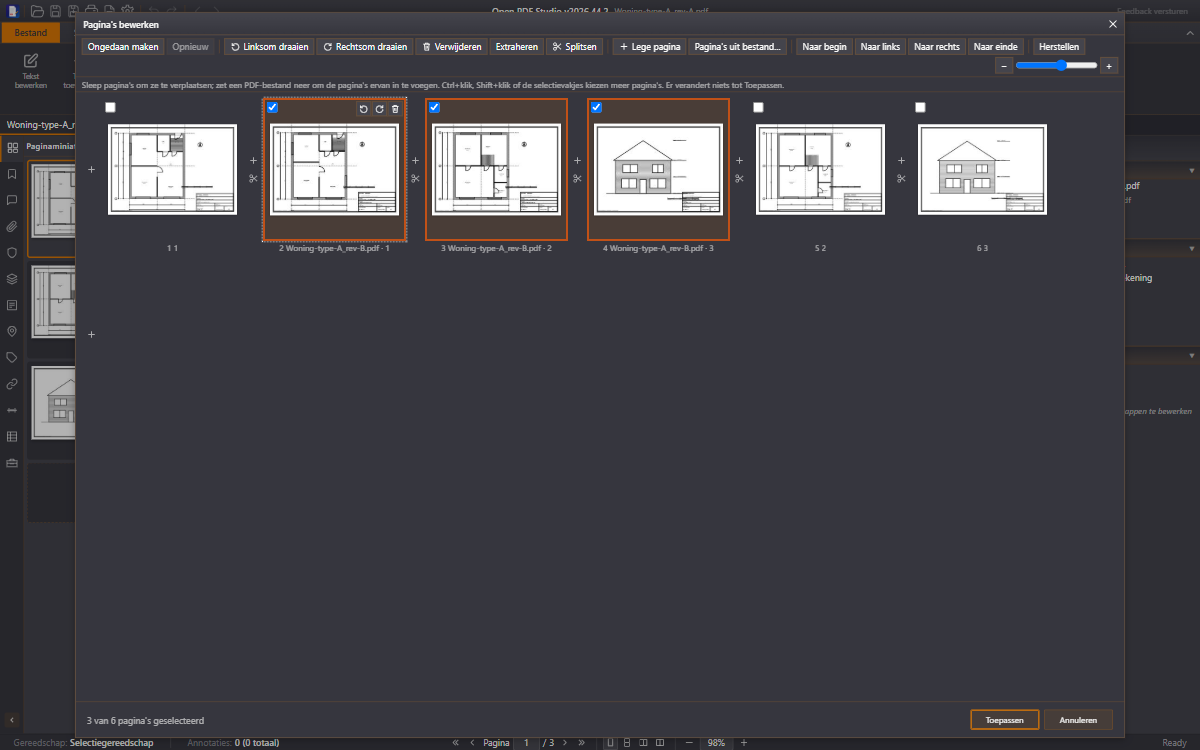Viewport: 1200px width, 750px height.
Task: Uncheck page 2 Woning-type-A_rev-B.pdf - 1
Action: click(272, 108)
